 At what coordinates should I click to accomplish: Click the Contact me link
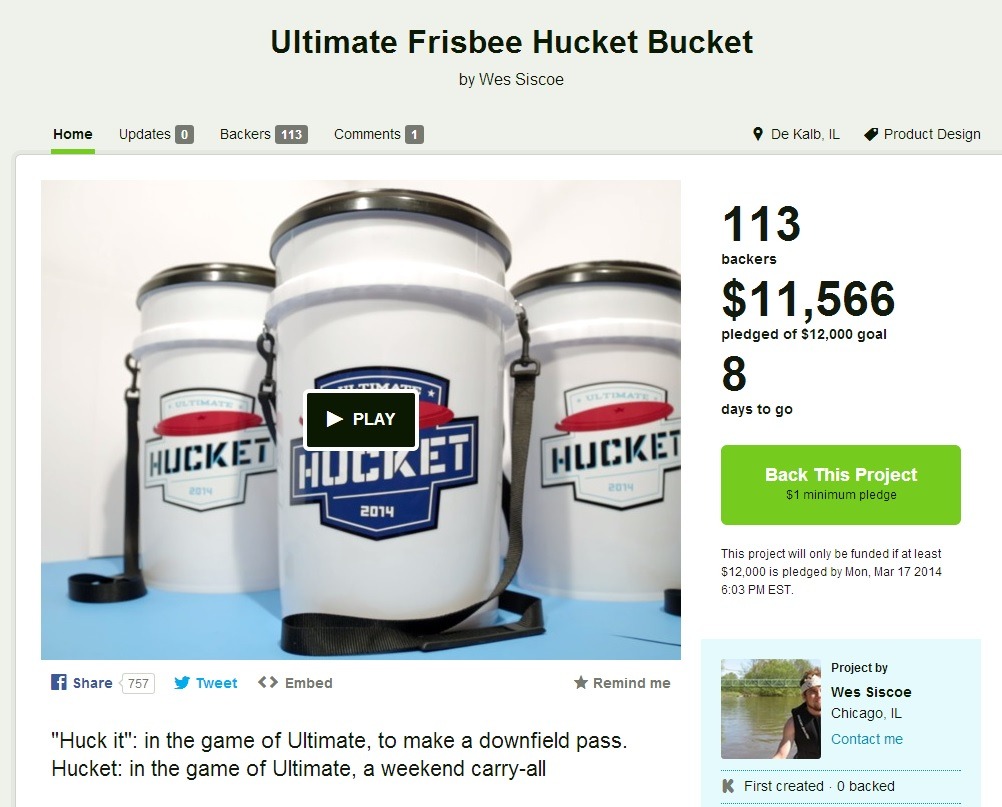[x=867, y=739]
